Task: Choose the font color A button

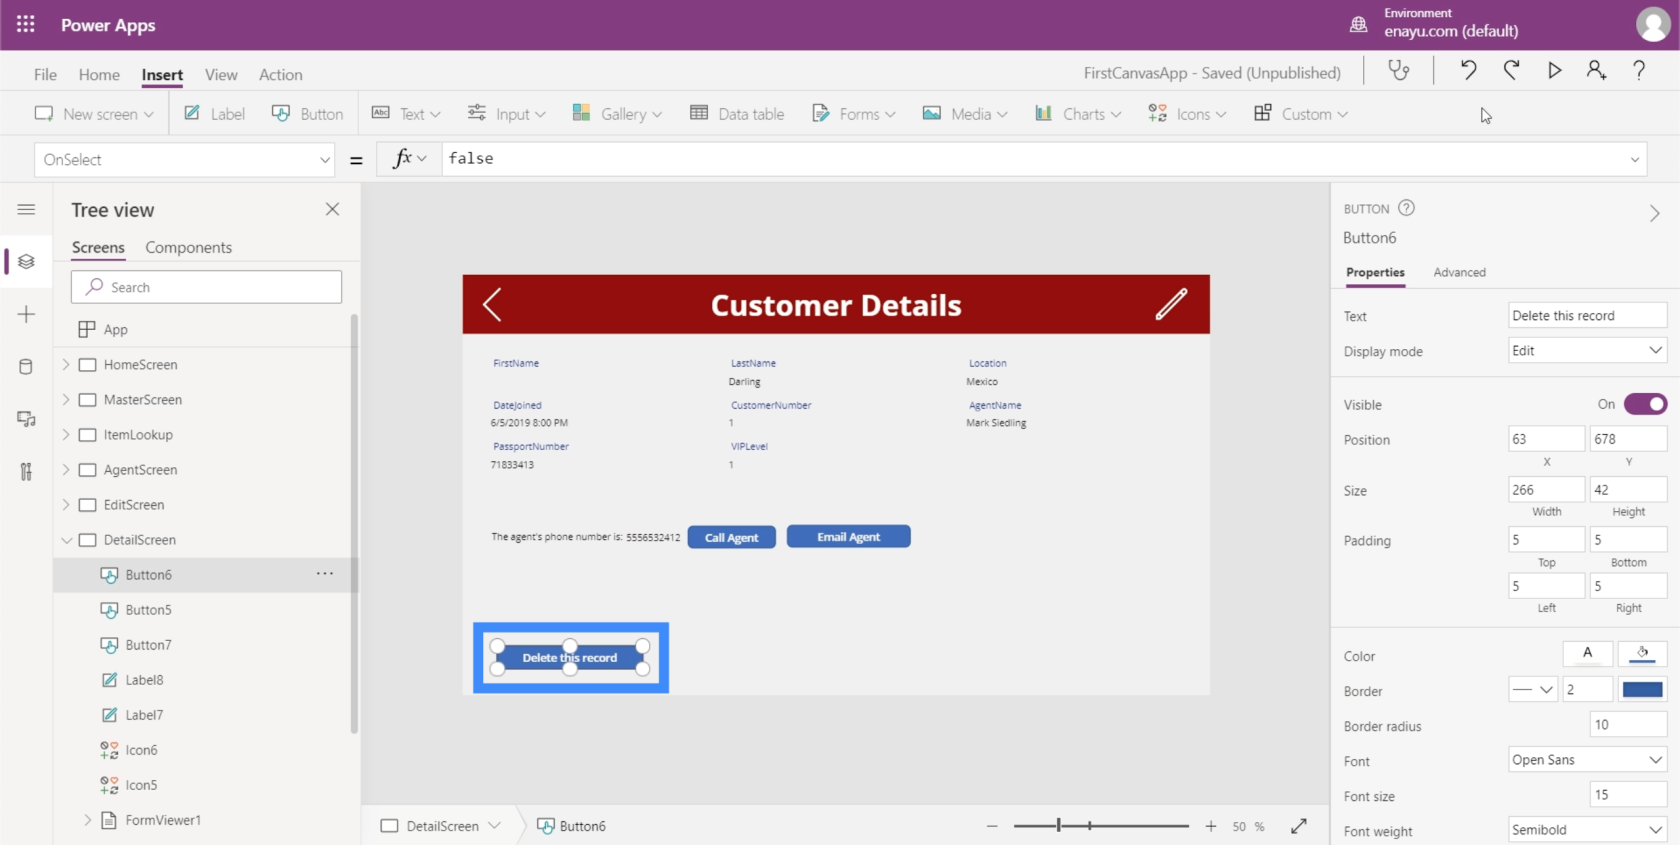Action: coord(1587,654)
